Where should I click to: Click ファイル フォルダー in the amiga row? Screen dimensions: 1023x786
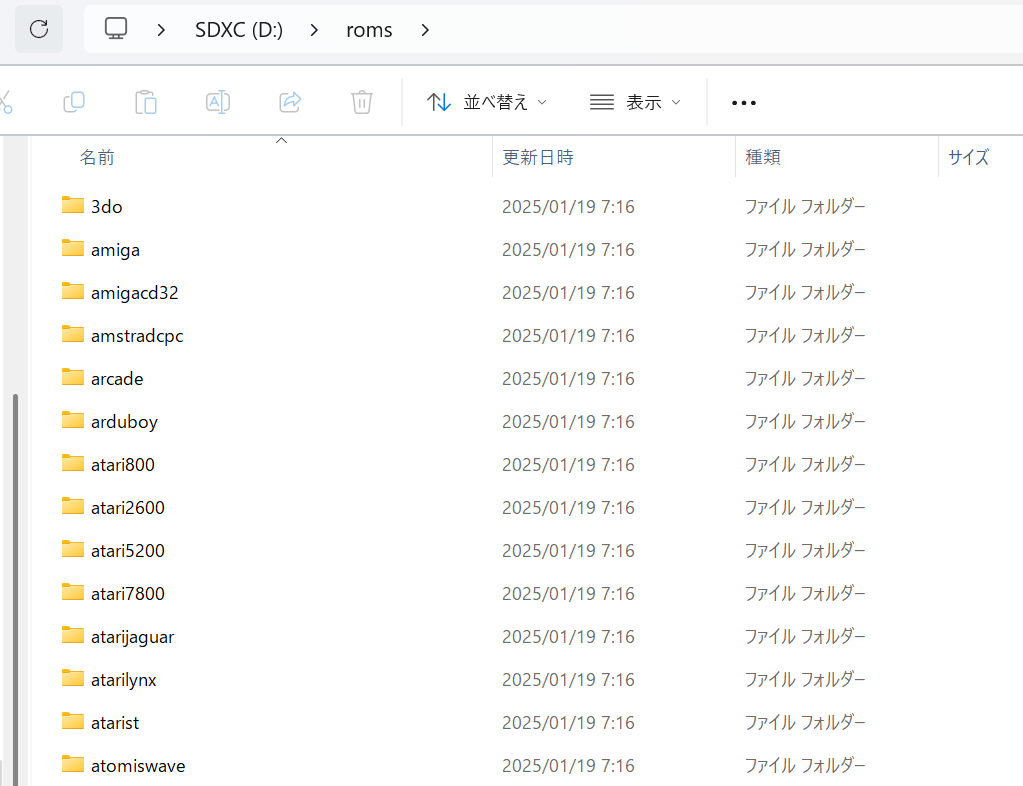805,250
